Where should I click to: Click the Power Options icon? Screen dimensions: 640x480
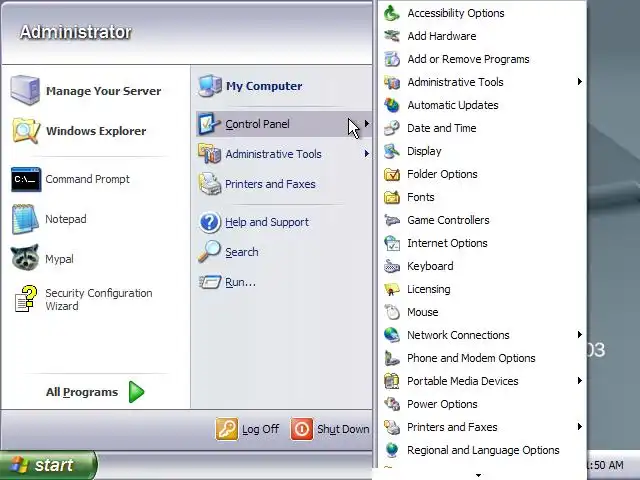point(392,404)
